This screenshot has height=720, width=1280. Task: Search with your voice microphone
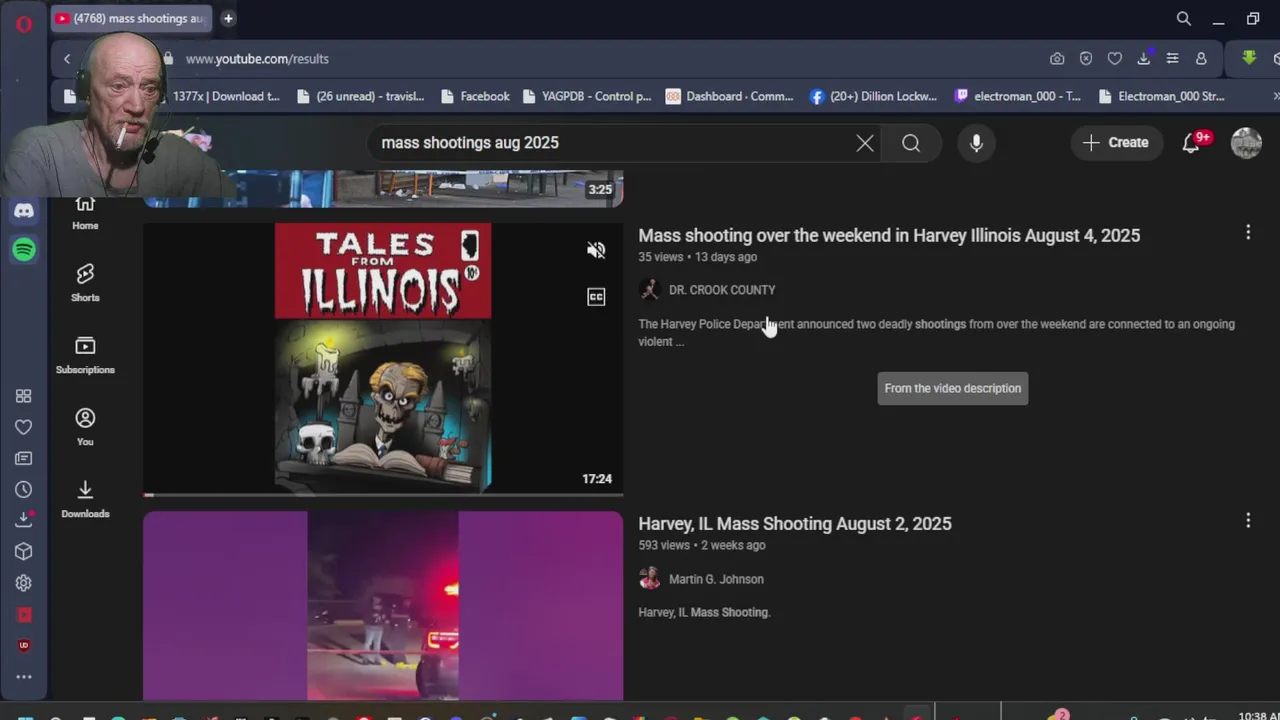coord(976,143)
